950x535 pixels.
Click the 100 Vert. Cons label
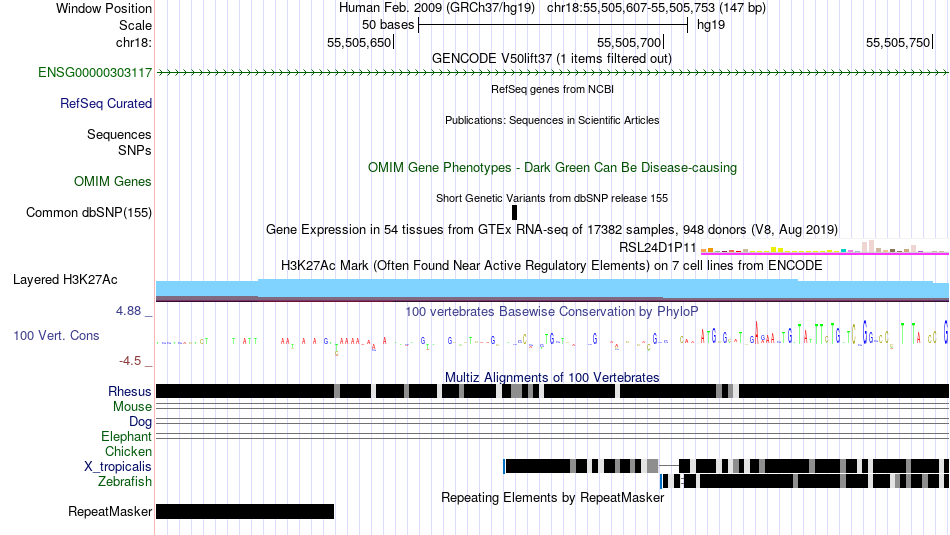[56, 336]
